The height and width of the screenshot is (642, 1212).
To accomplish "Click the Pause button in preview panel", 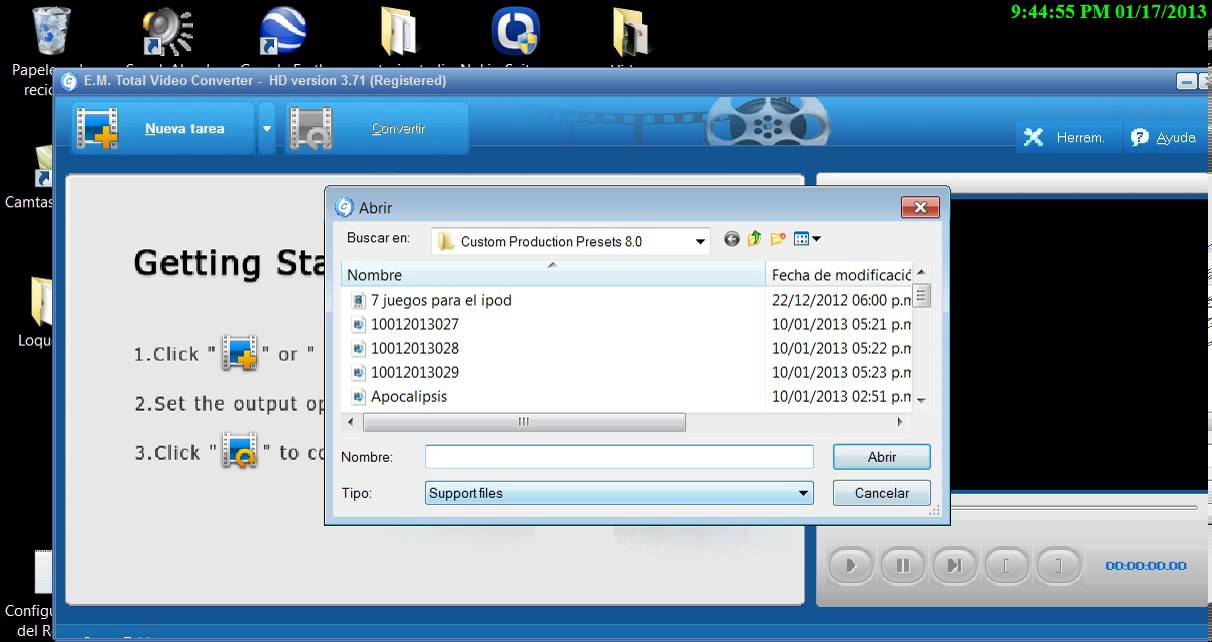I will coord(903,566).
